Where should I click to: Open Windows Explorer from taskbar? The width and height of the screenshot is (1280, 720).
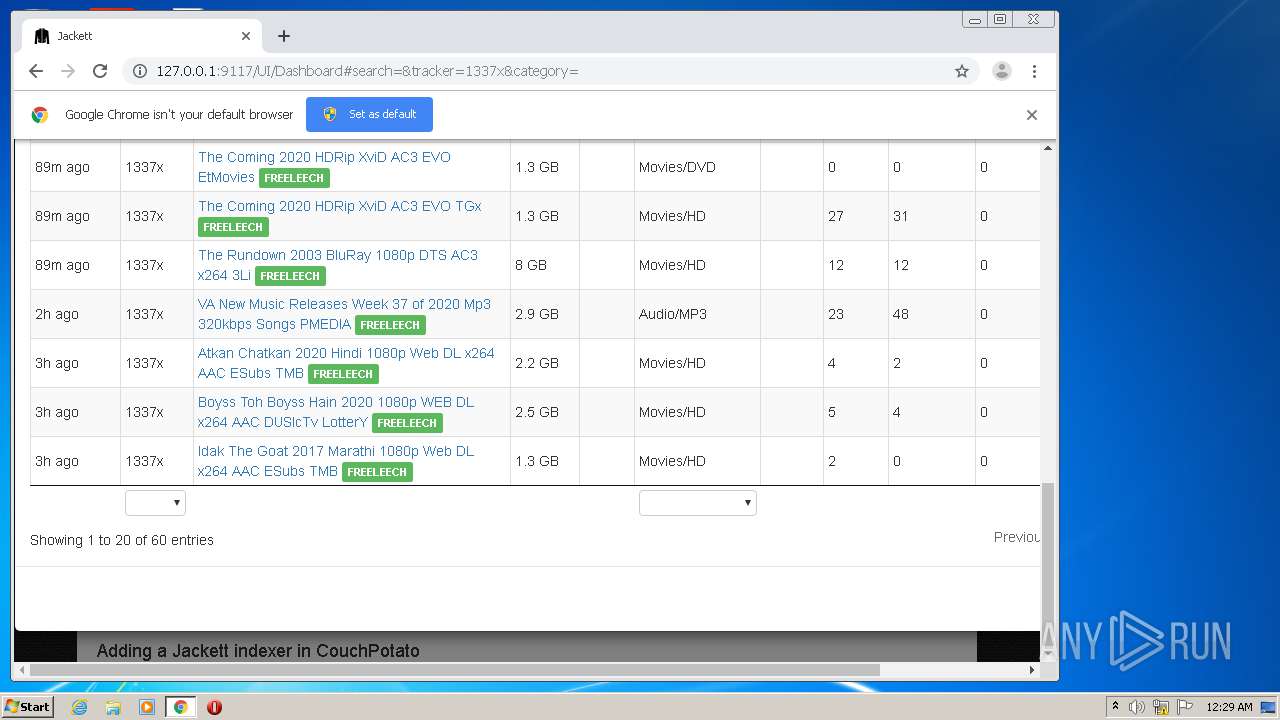(113, 707)
